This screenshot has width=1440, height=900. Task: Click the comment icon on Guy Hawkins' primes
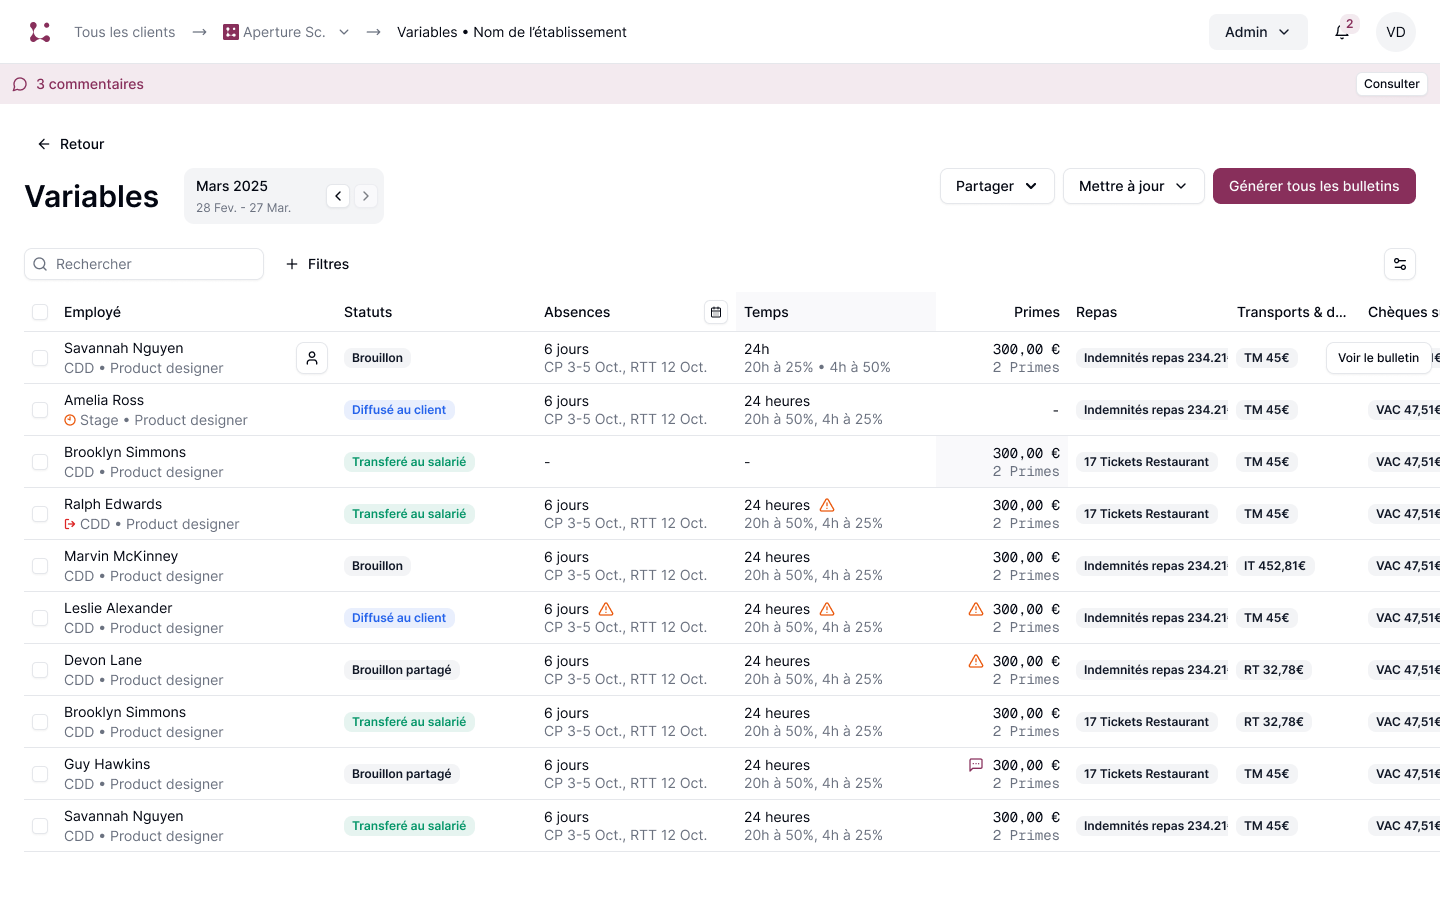[x=975, y=764]
